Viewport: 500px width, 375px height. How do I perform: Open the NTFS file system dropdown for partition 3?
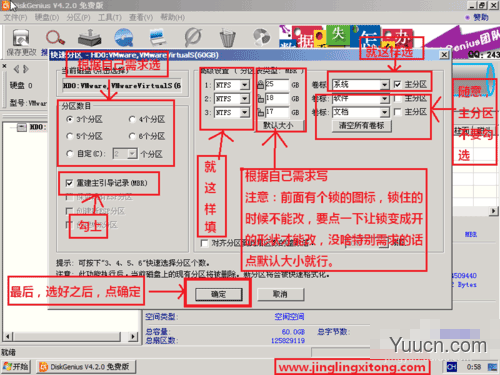pyautogui.click(x=244, y=112)
